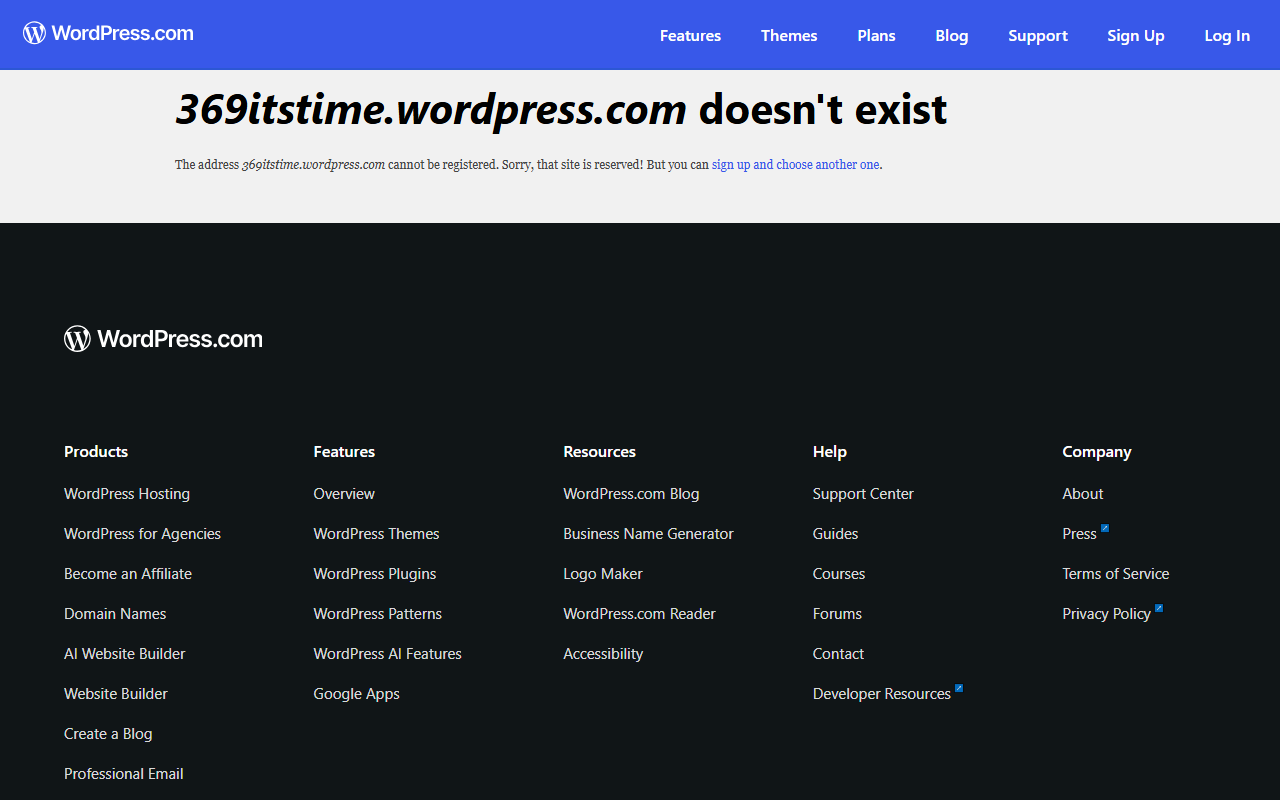Open the Contact link
This screenshot has height=800, width=1280.
click(x=838, y=654)
